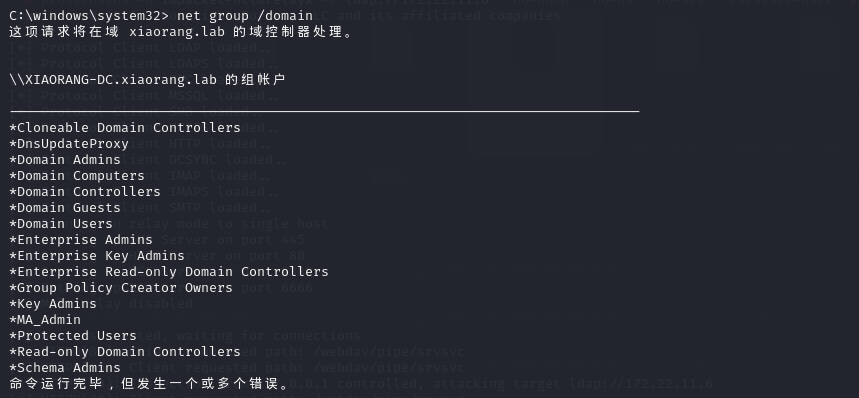The width and height of the screenshot is (859, 398).
Task: Click the Schema Admins group entry
Action: 65,368
